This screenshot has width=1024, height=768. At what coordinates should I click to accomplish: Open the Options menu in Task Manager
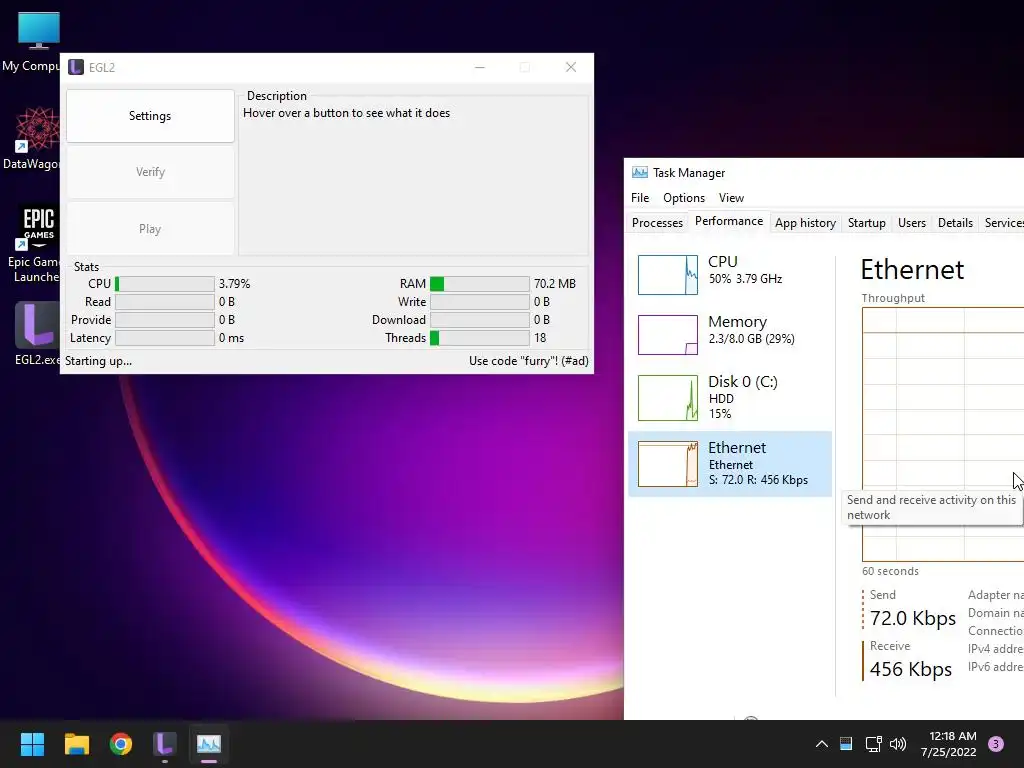point(684,198)
